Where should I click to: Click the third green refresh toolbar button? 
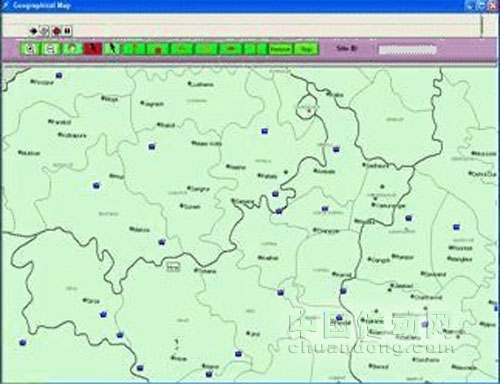[73, 49]
